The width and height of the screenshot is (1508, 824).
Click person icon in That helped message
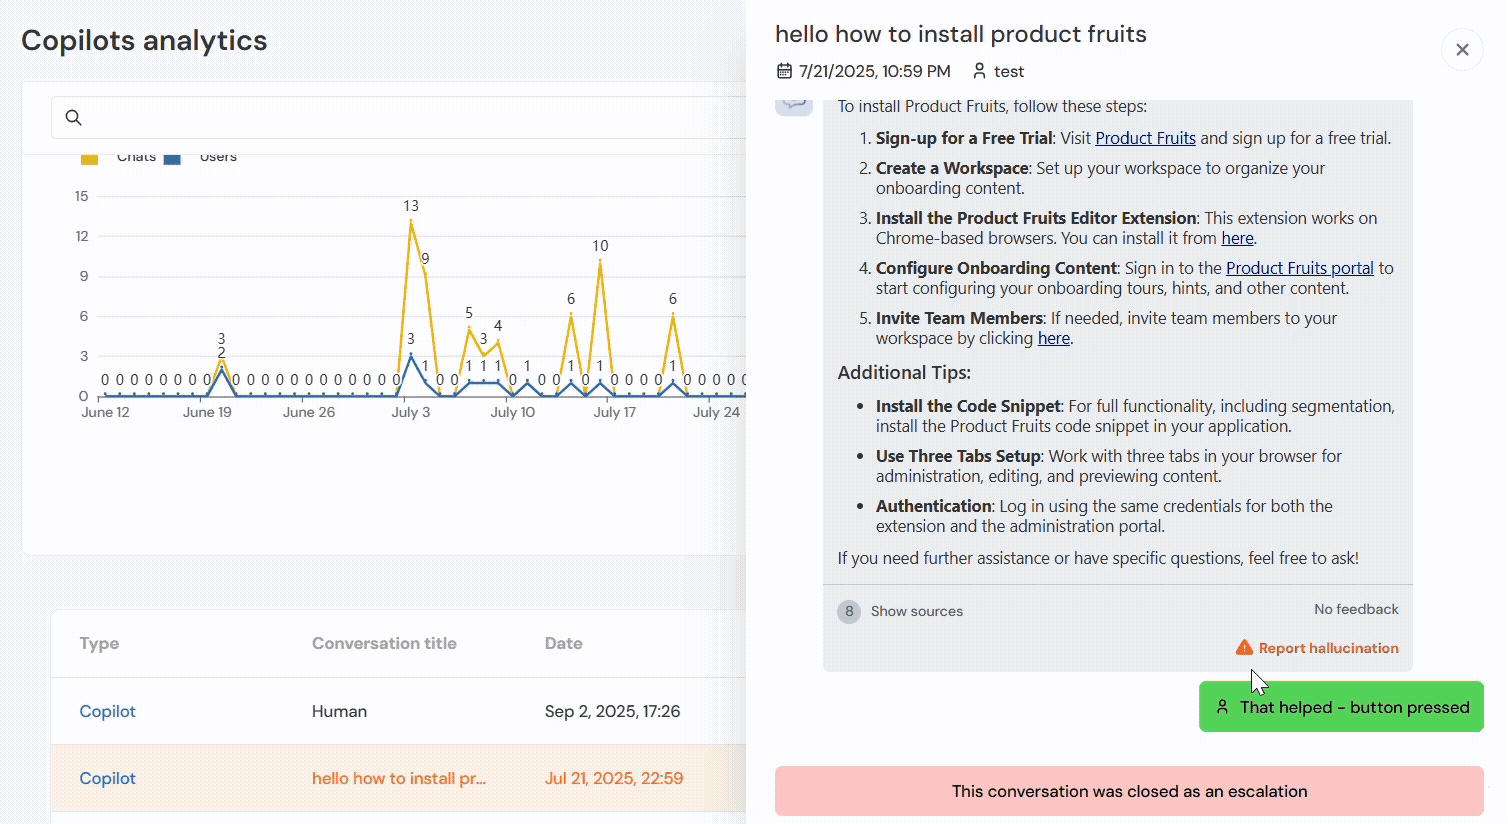1222,707
